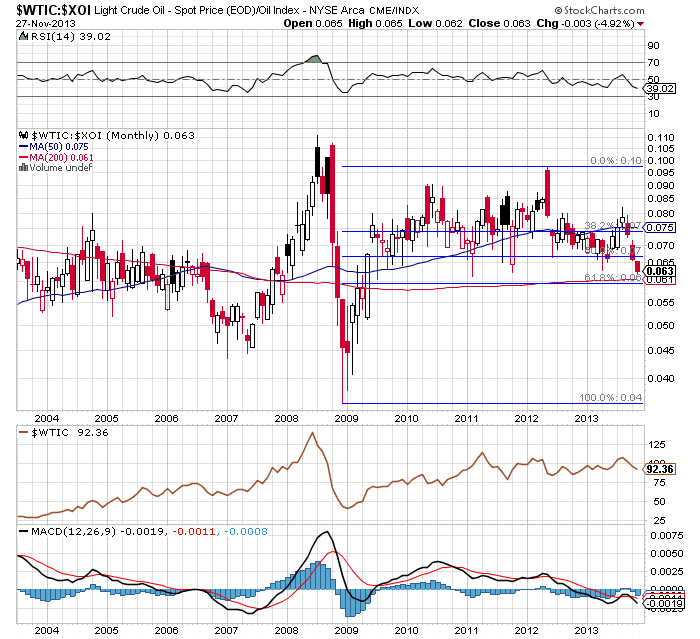Click the 38.2% Fibonacci retracement label
Viewport: 700px width, 639px height.
(612, 226)
